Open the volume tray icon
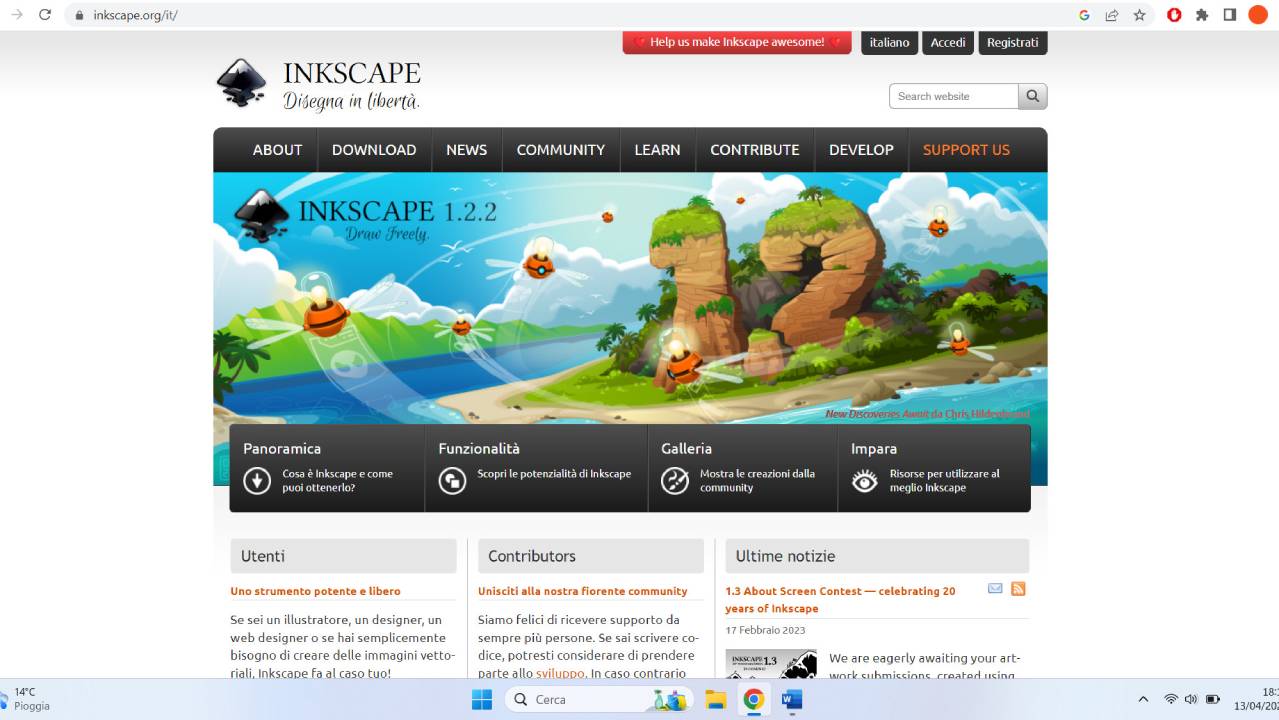This screenshot has width=1279, height=720. pyautogui.click(x=1191, y=699)
